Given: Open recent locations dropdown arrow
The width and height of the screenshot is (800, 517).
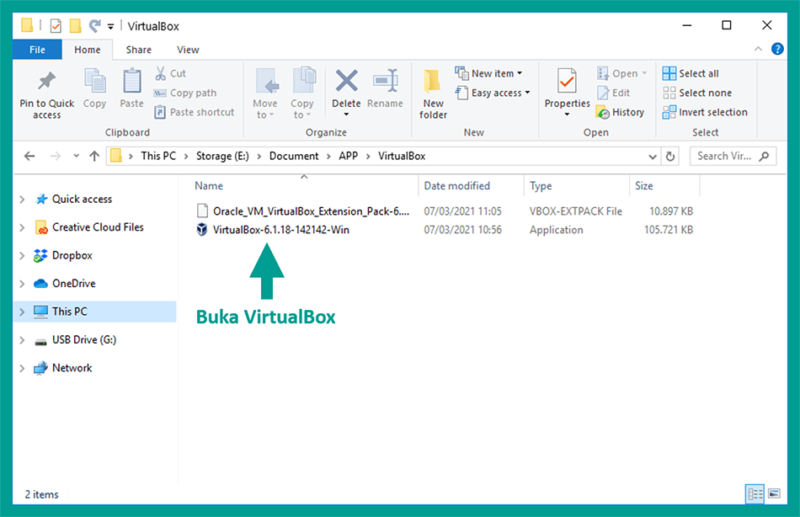Looking at the screenshot, I should (x=76, y=156).
